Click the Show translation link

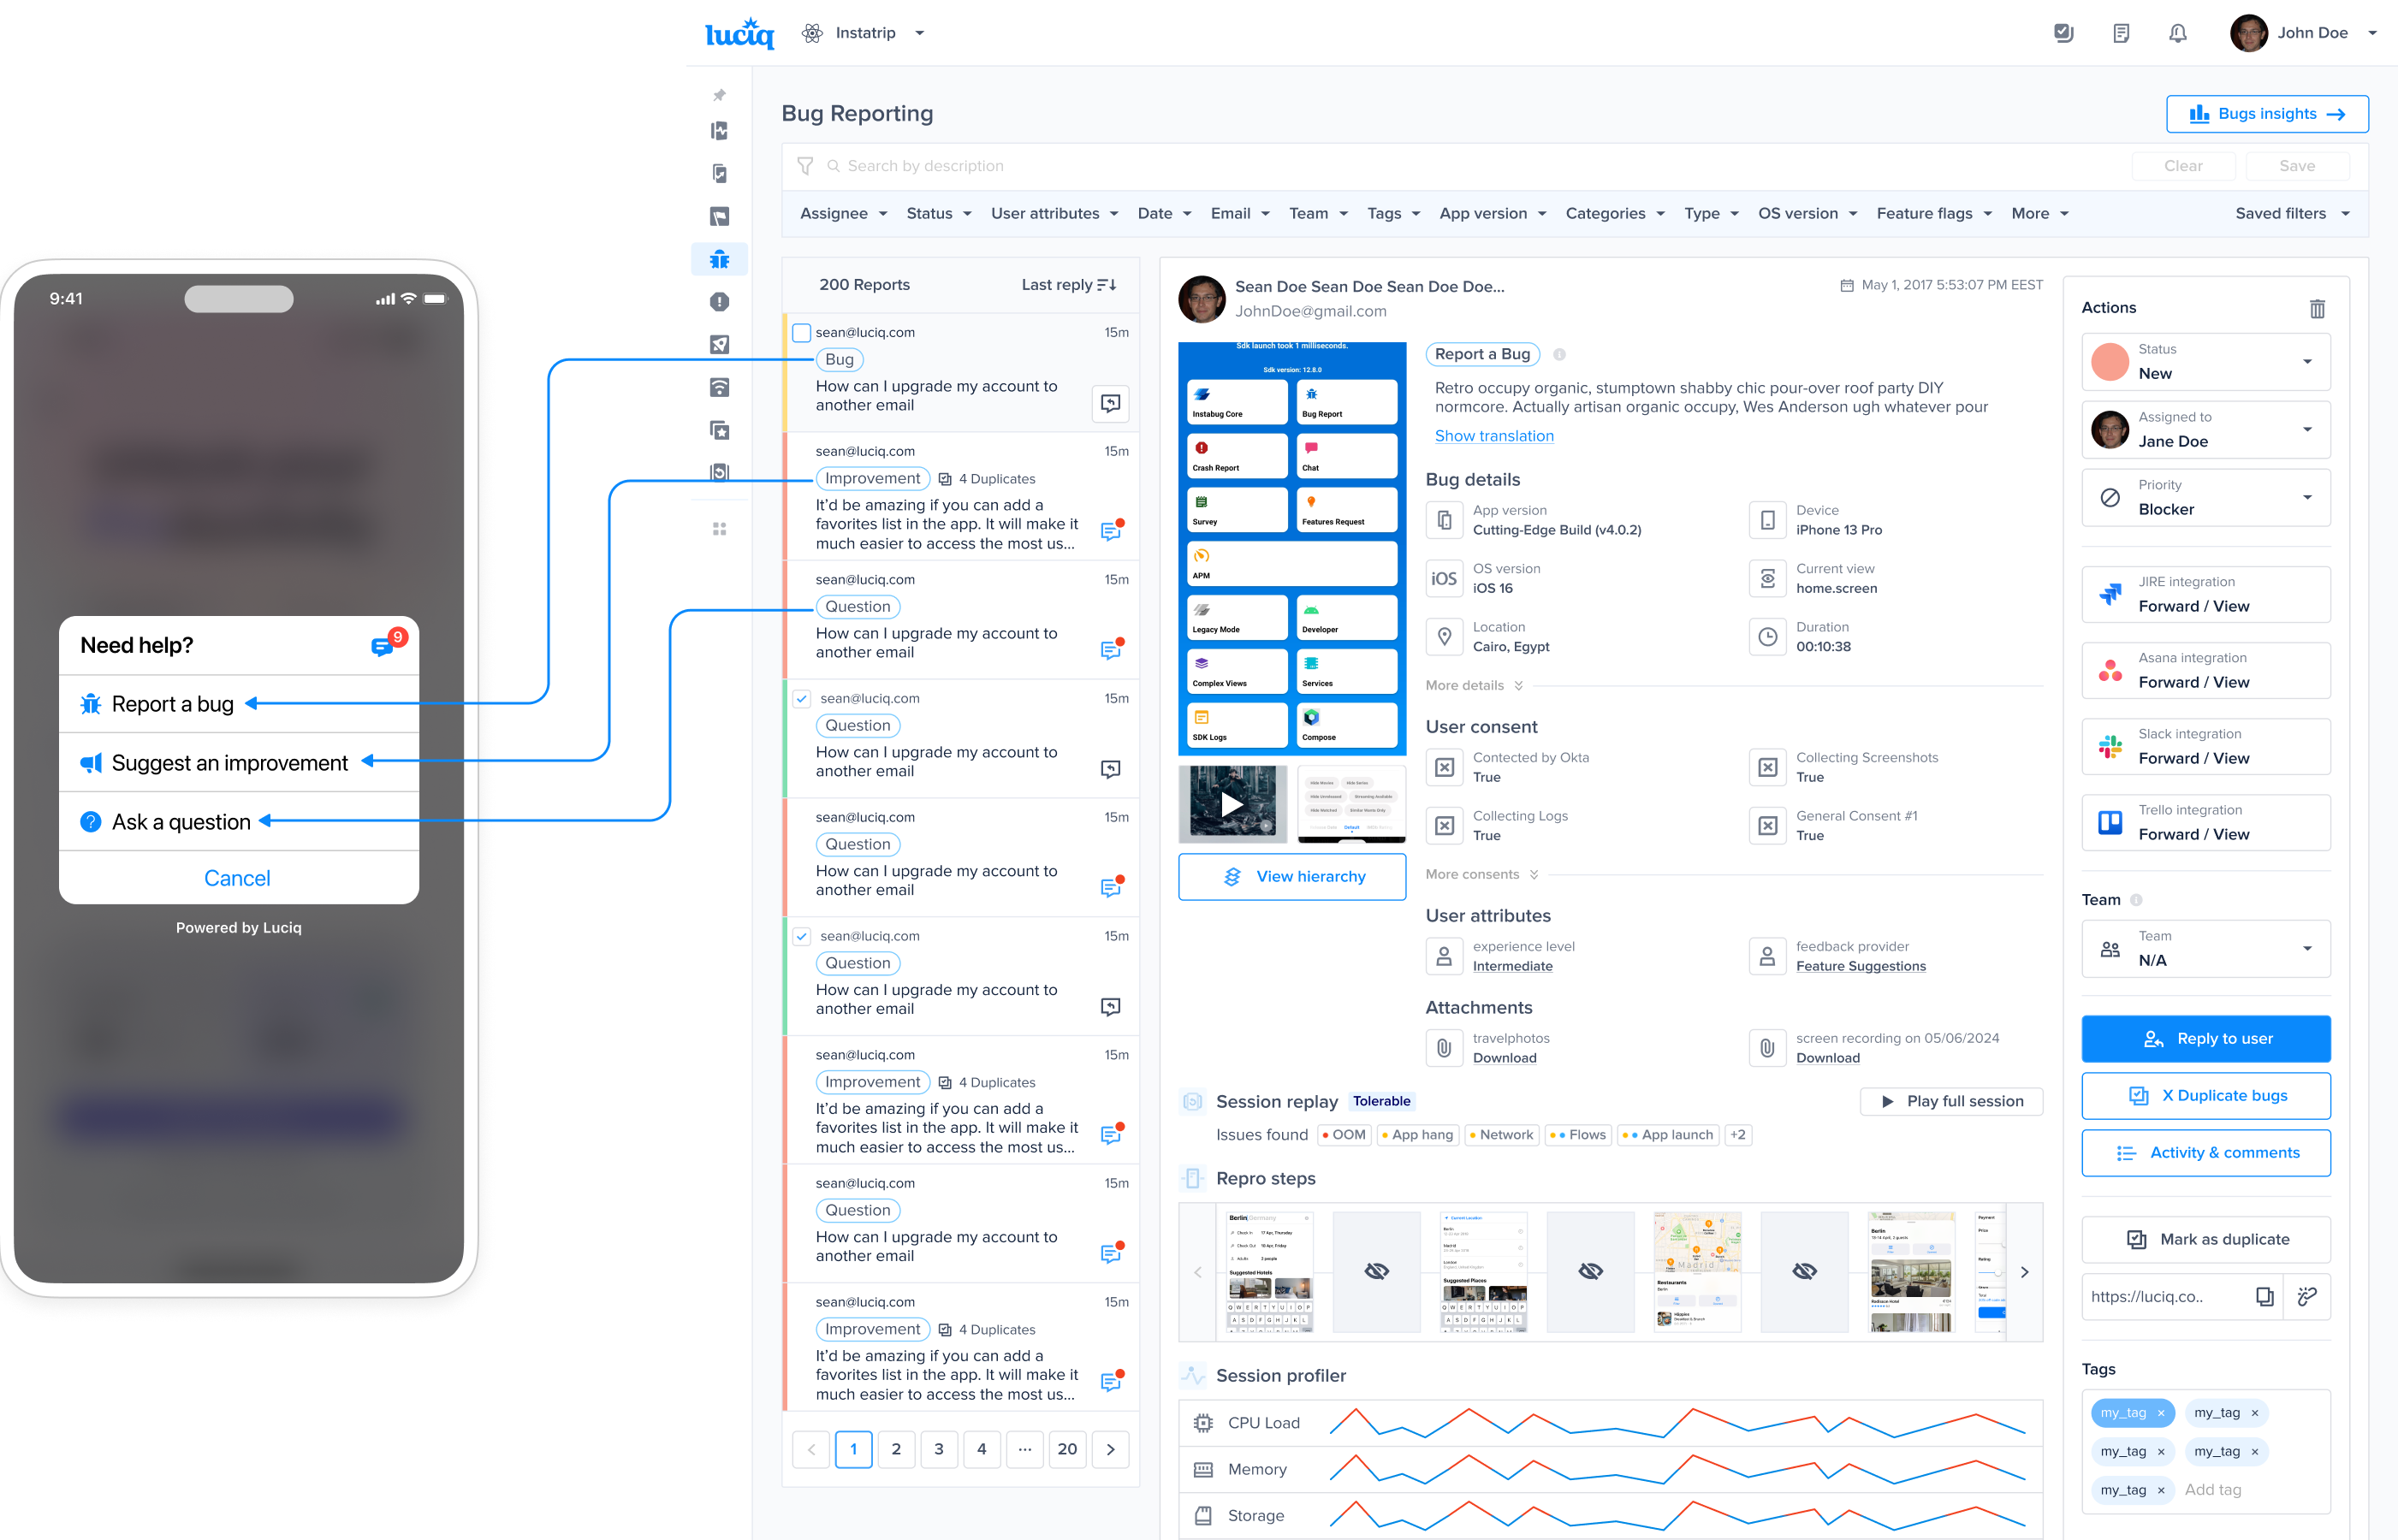click(1494, 436)
